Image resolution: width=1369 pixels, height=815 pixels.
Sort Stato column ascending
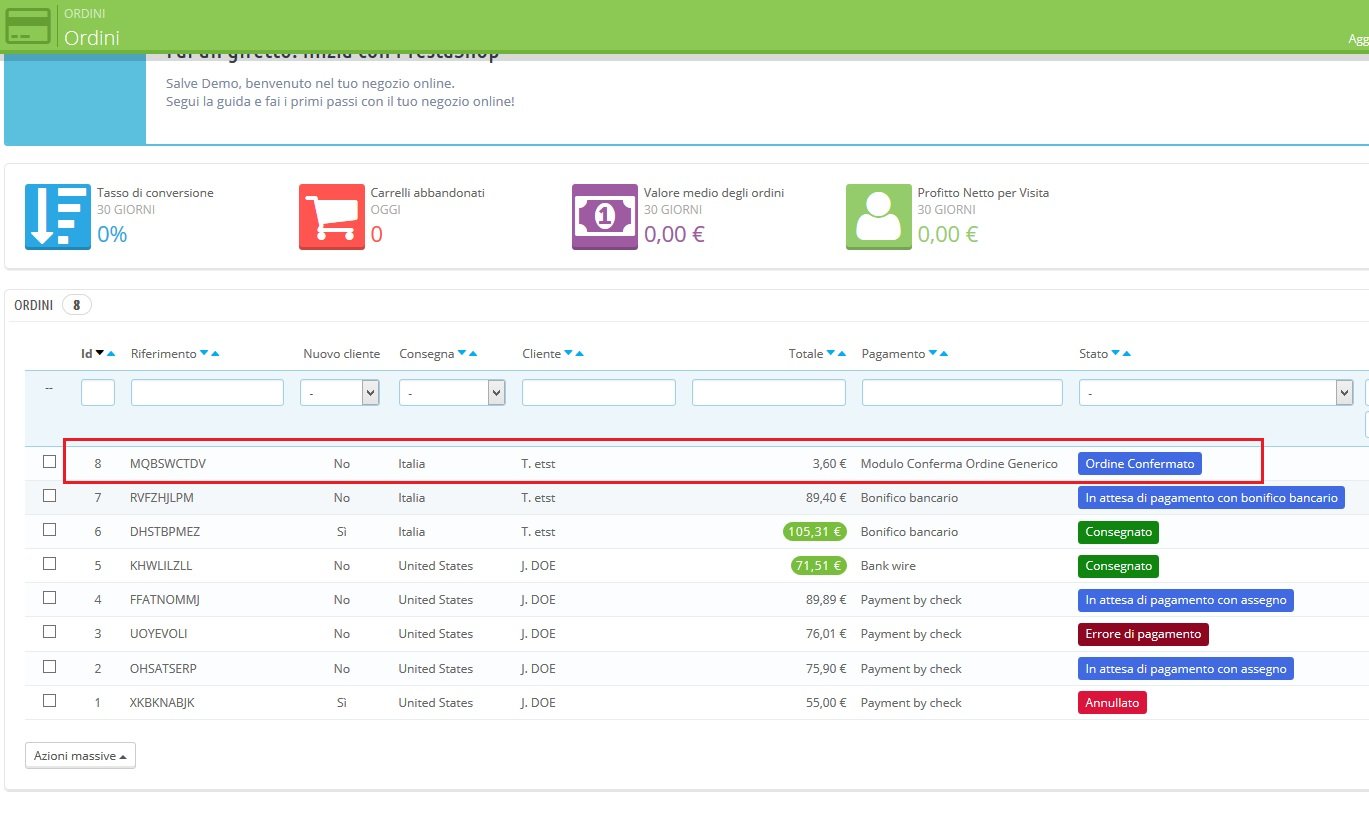point(1127,354)
